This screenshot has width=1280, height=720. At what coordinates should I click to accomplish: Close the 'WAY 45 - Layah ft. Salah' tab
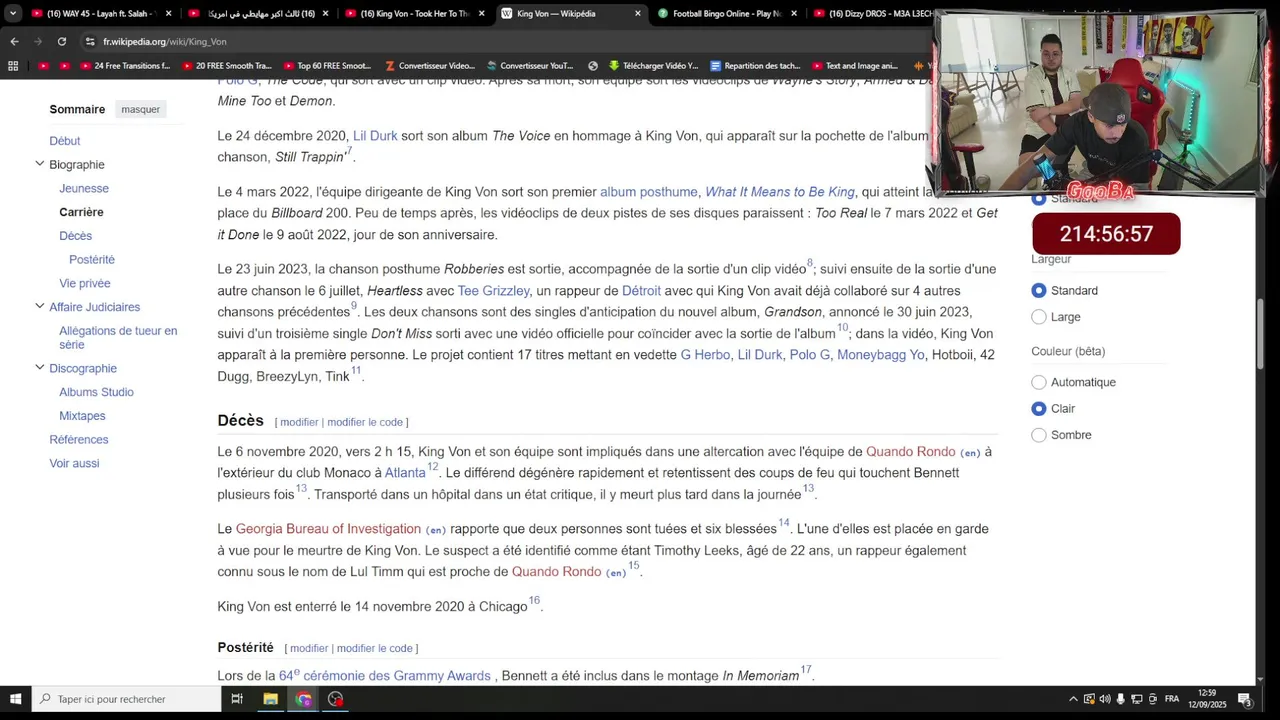168,14
